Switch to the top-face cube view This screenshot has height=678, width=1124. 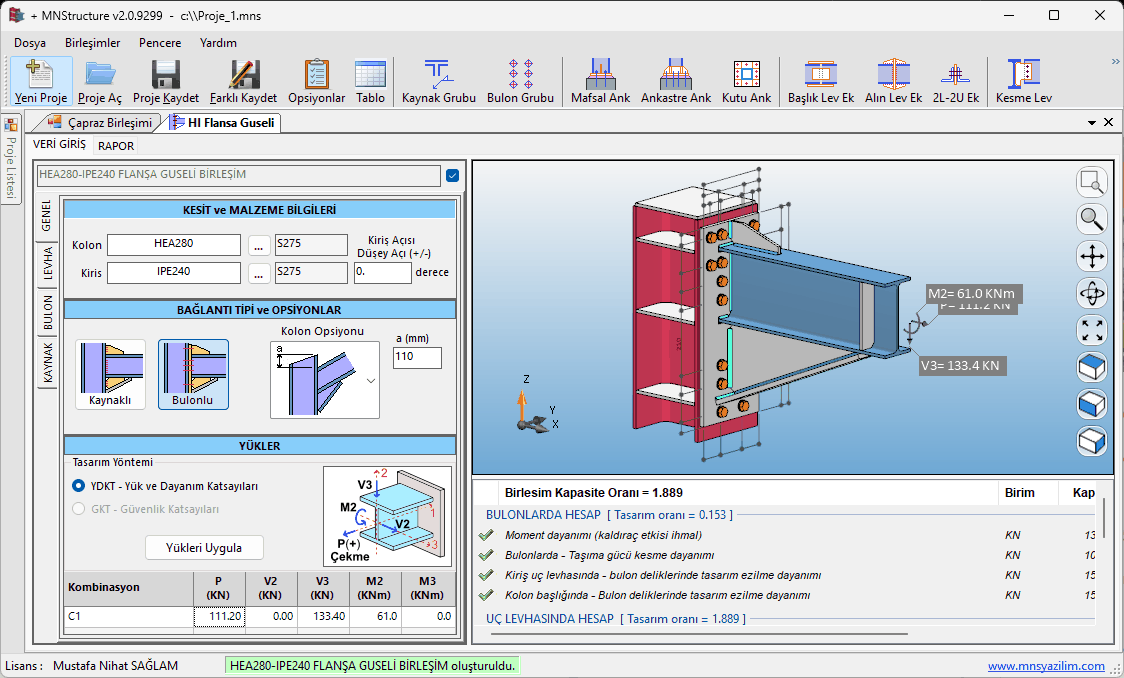(x=1092, y=367)
